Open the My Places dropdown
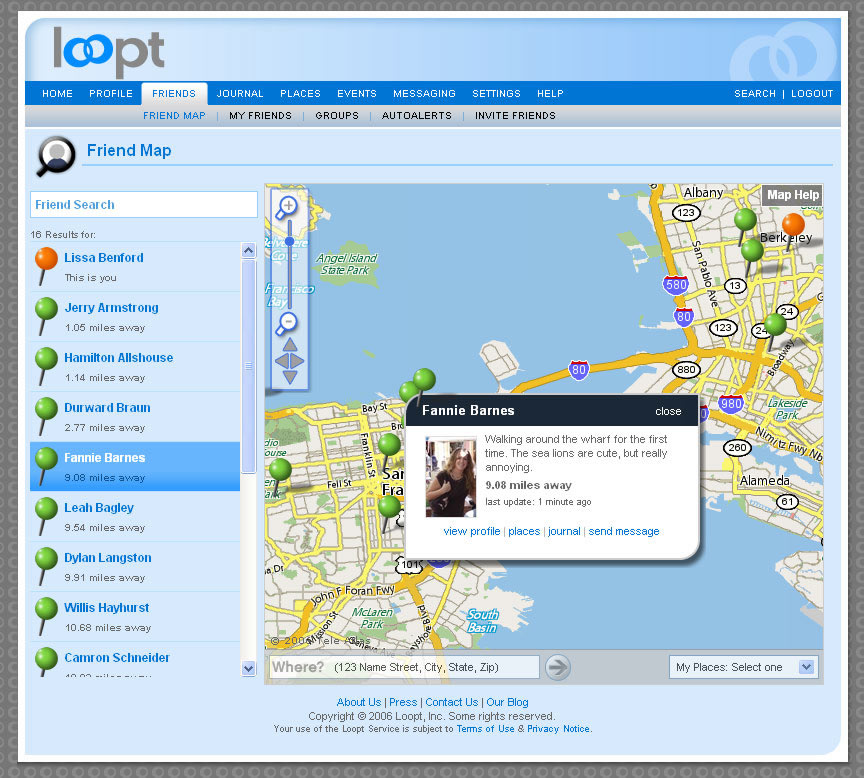Screen dimensions: 864x778 point(743,667)
